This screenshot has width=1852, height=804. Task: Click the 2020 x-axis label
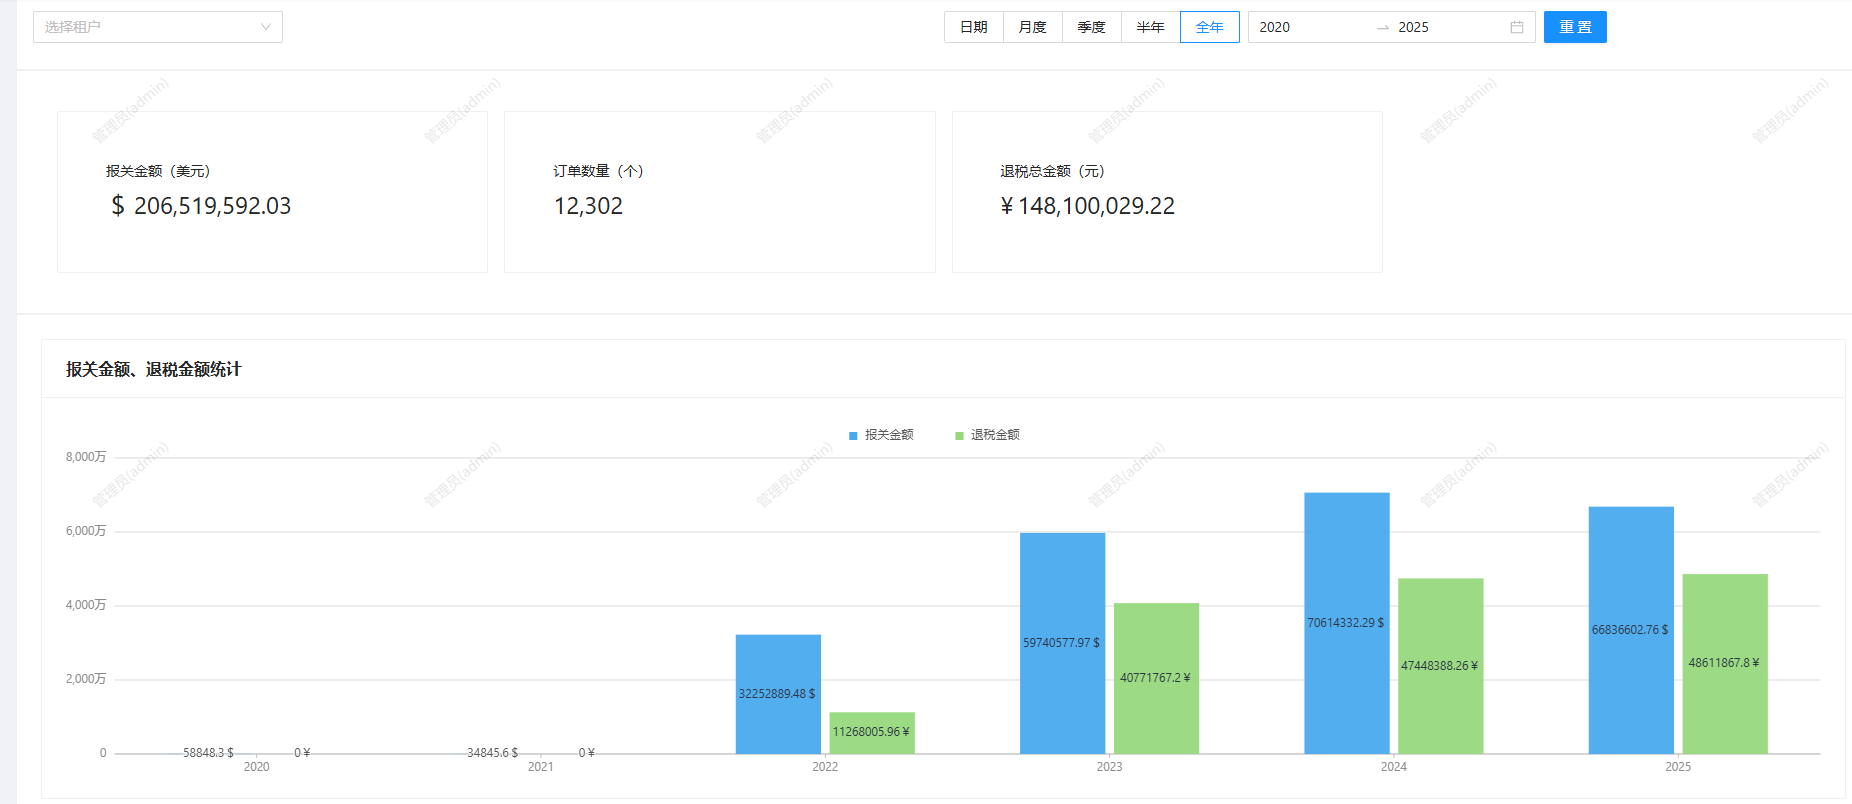click(257, 767)
